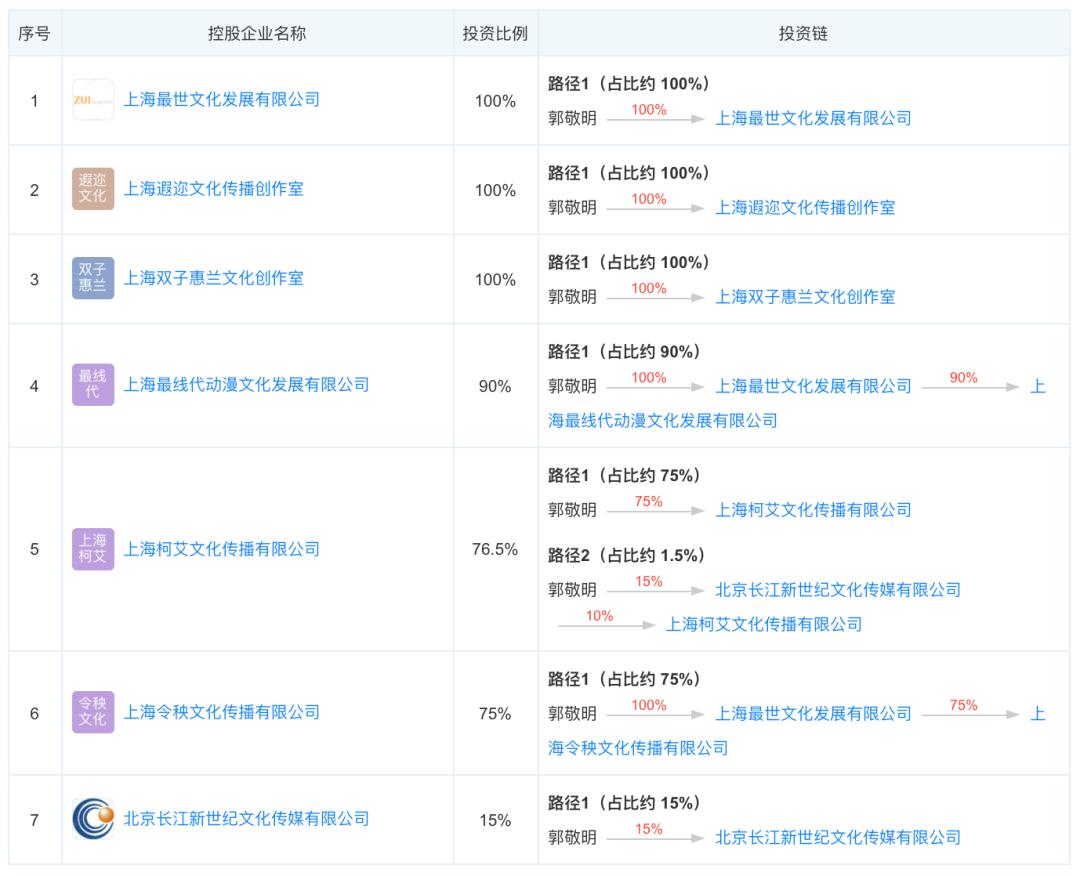
Task: Select the 75% investment ratio cell in row 6
Action: pos(495,713)
